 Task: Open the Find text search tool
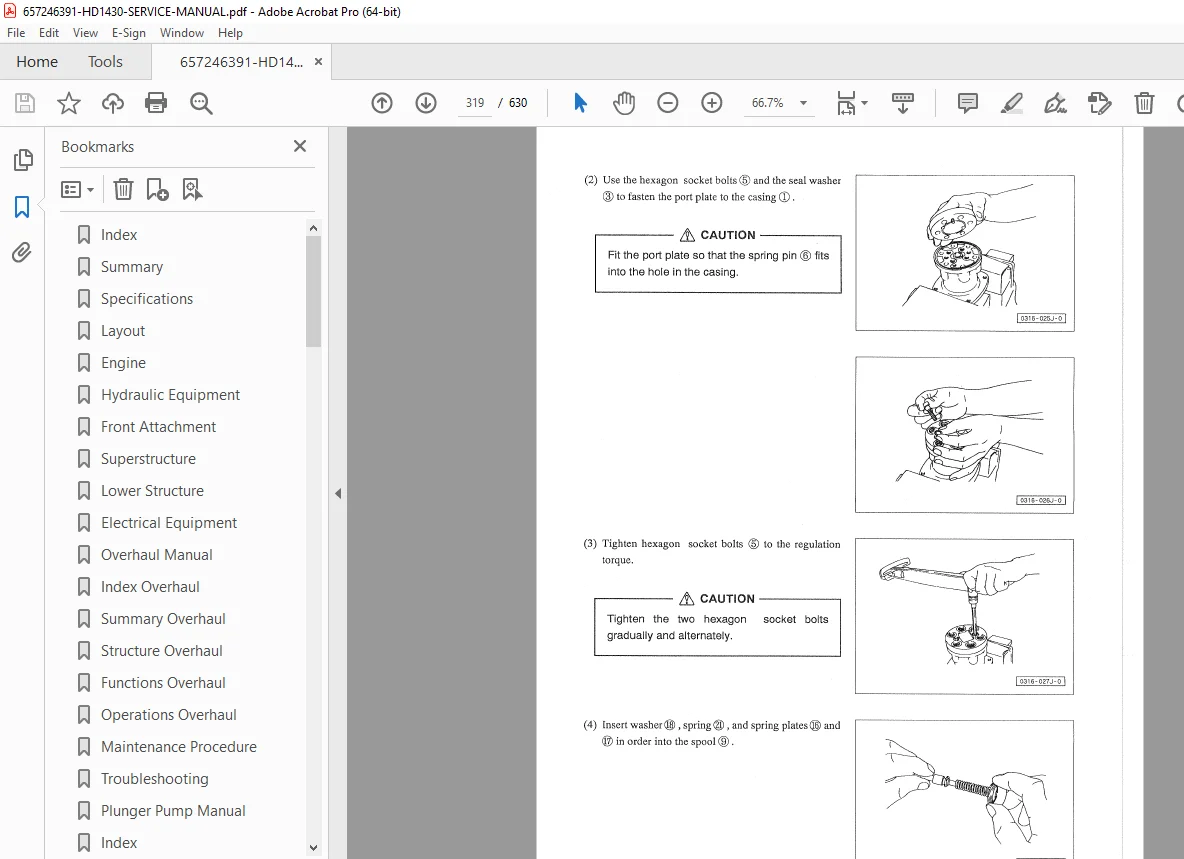pyautogui.click(x=201, y=103)
